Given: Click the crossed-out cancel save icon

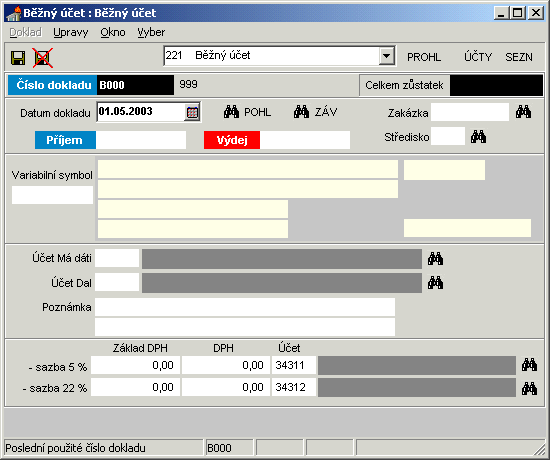Looking at the screenshot, I should pos(43,58).
